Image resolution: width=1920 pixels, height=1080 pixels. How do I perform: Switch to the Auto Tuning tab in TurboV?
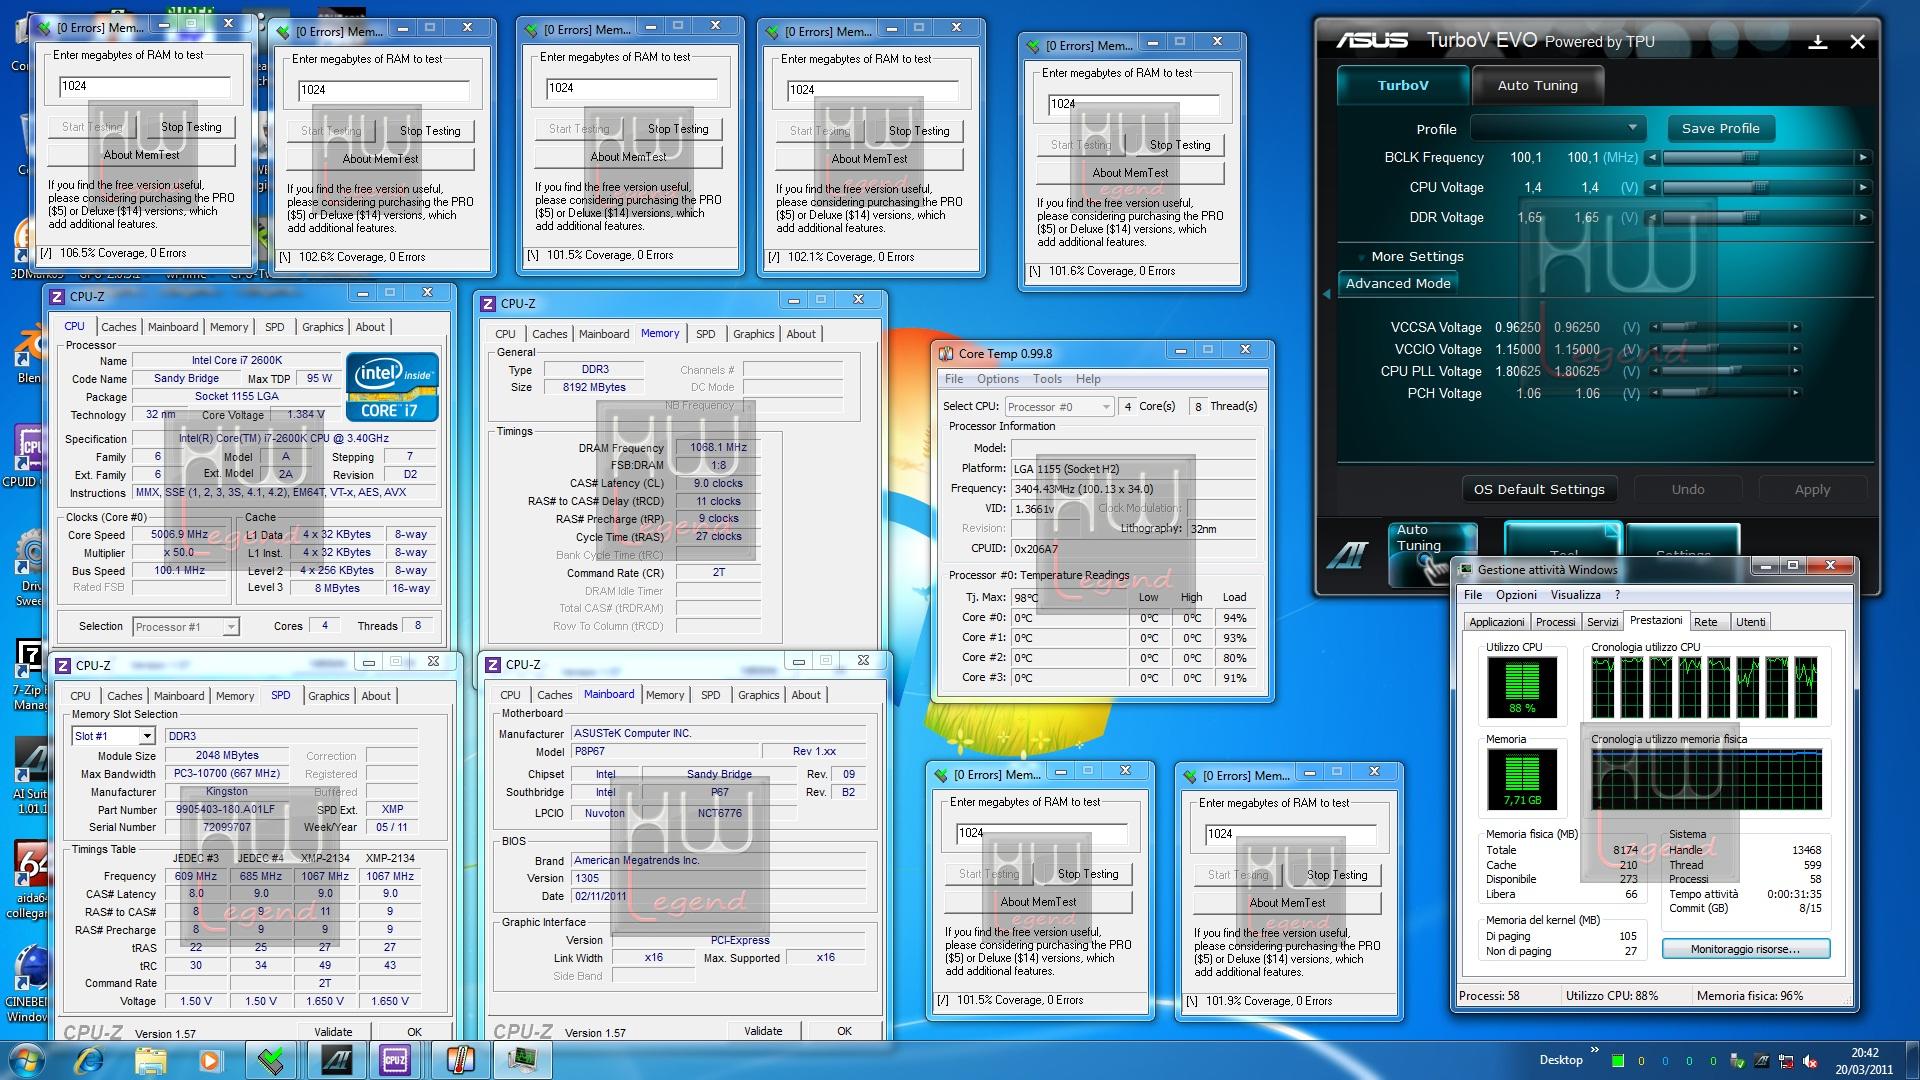coord(1537,85)
